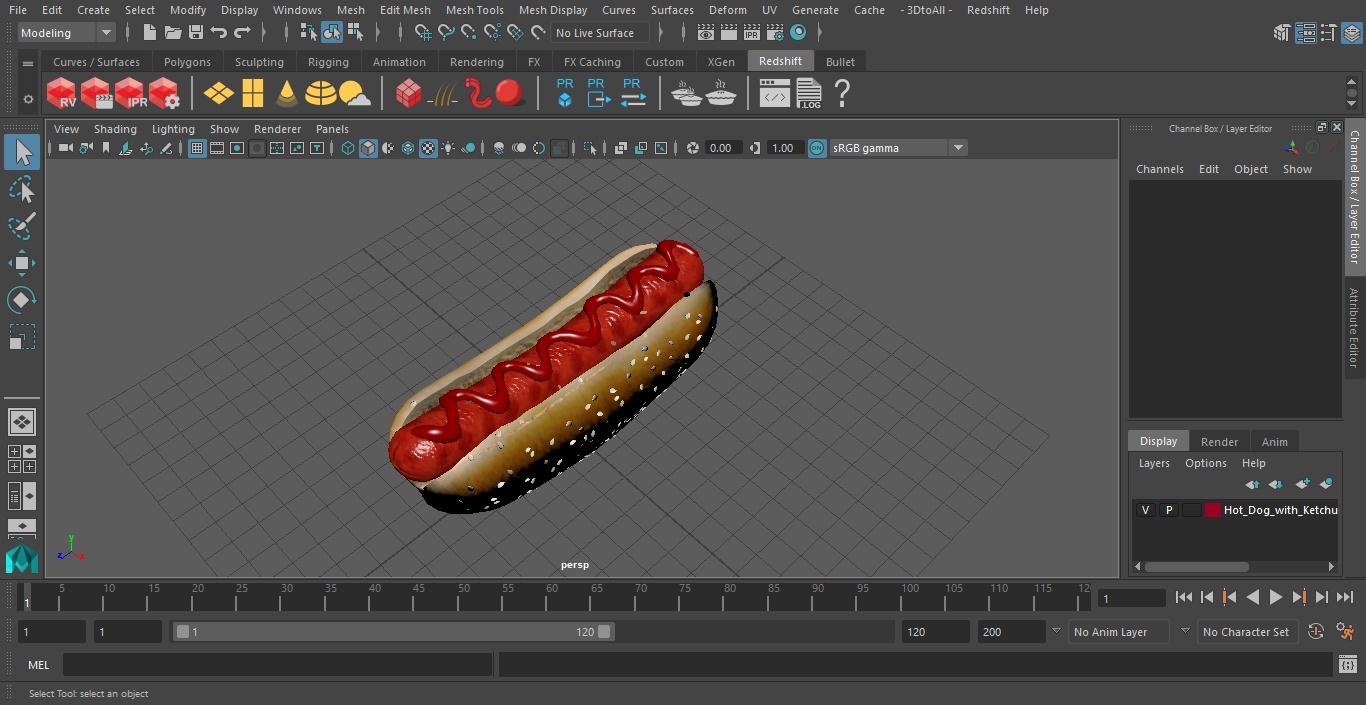This screenshot has height=705, width=1366.
Task: Open the Render layer tab
Action: pos(1219,441)
